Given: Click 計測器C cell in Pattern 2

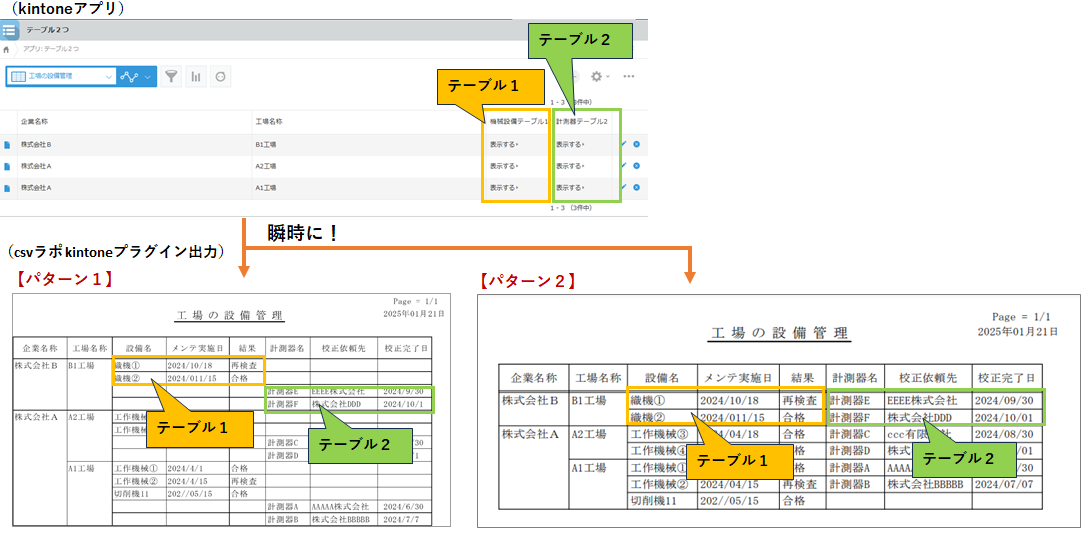Looking at the screenshot, I should 851,434.
